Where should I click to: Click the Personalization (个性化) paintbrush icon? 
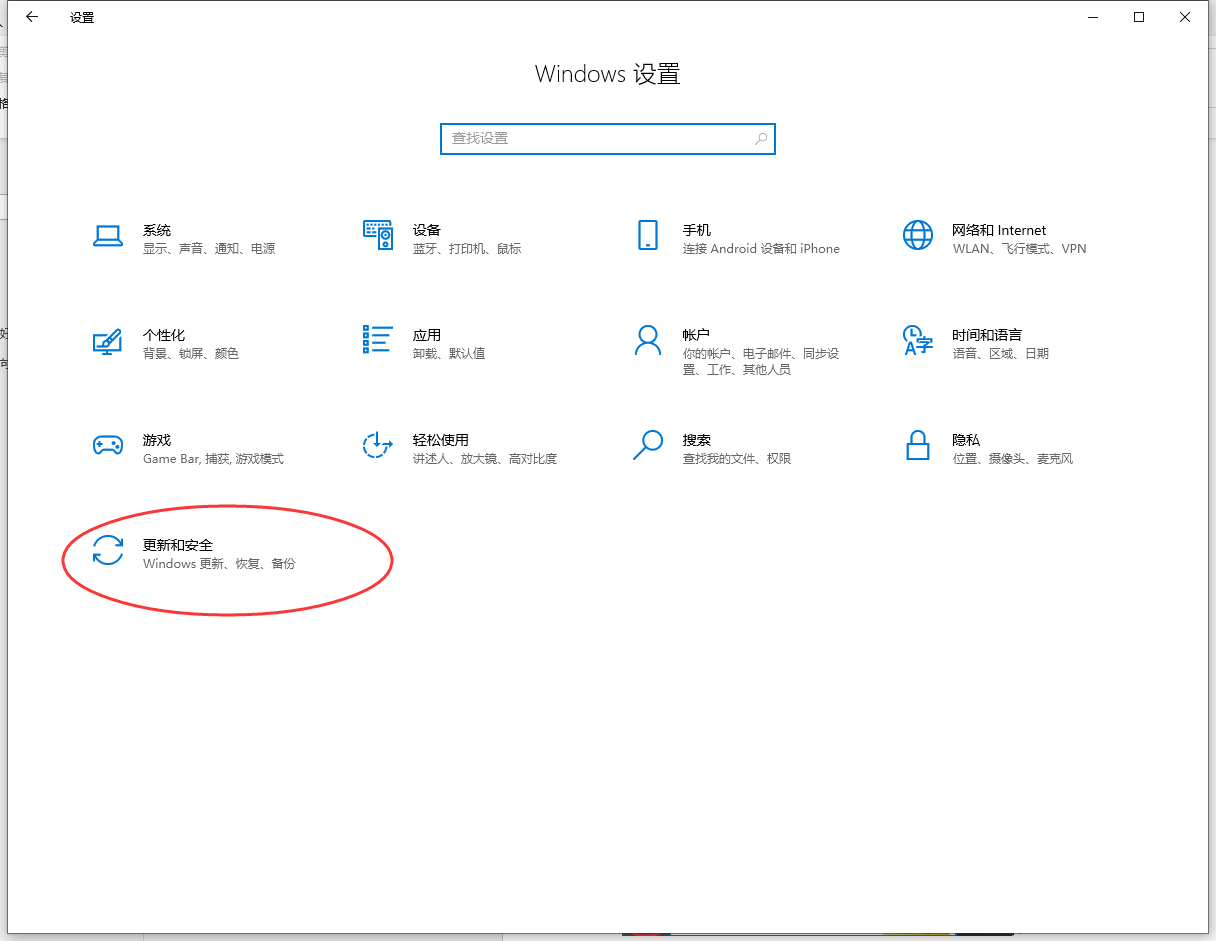coord(107,341)
